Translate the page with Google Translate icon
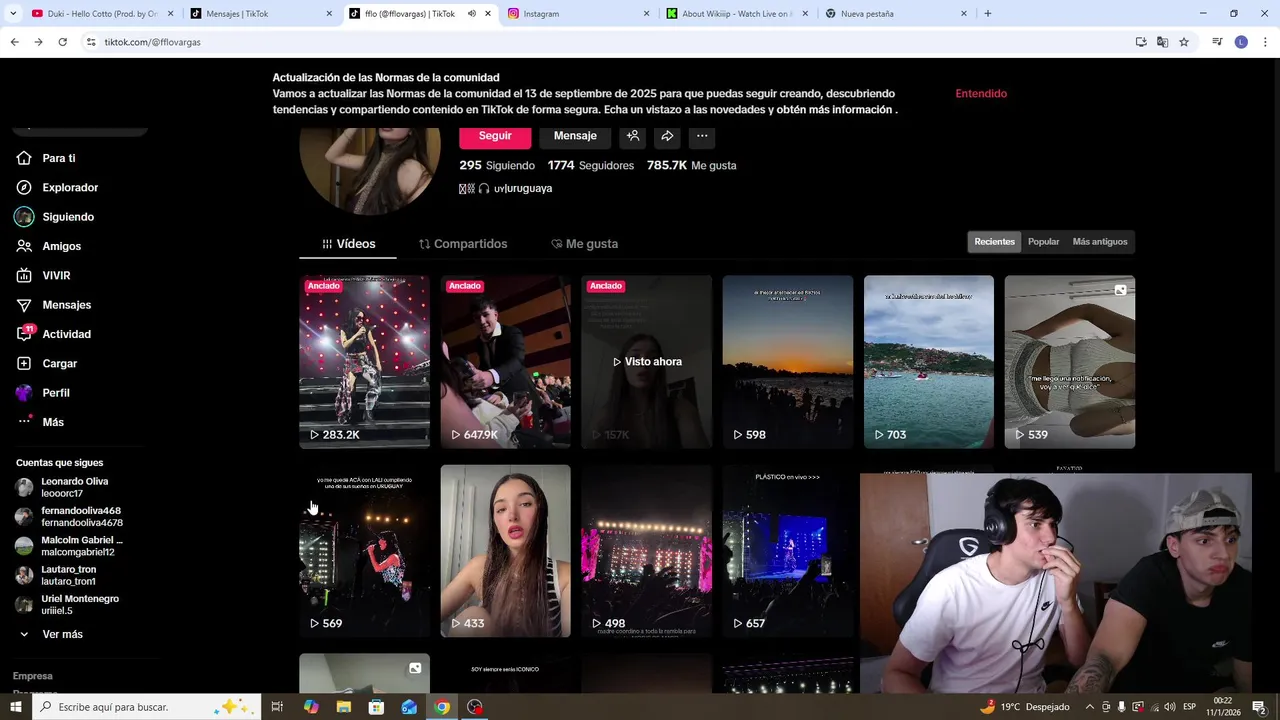This screenshot has height=720, width=1280. tap(1162, 42)
